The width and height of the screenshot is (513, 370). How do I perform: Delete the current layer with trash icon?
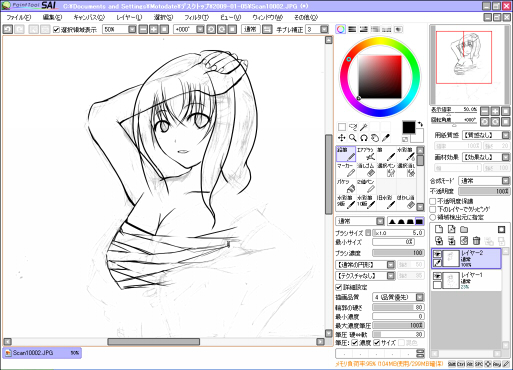pos(477,241)
